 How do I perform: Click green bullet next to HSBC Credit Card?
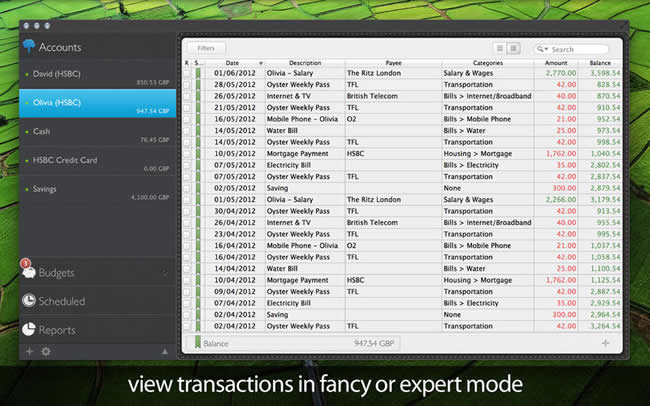27,160
